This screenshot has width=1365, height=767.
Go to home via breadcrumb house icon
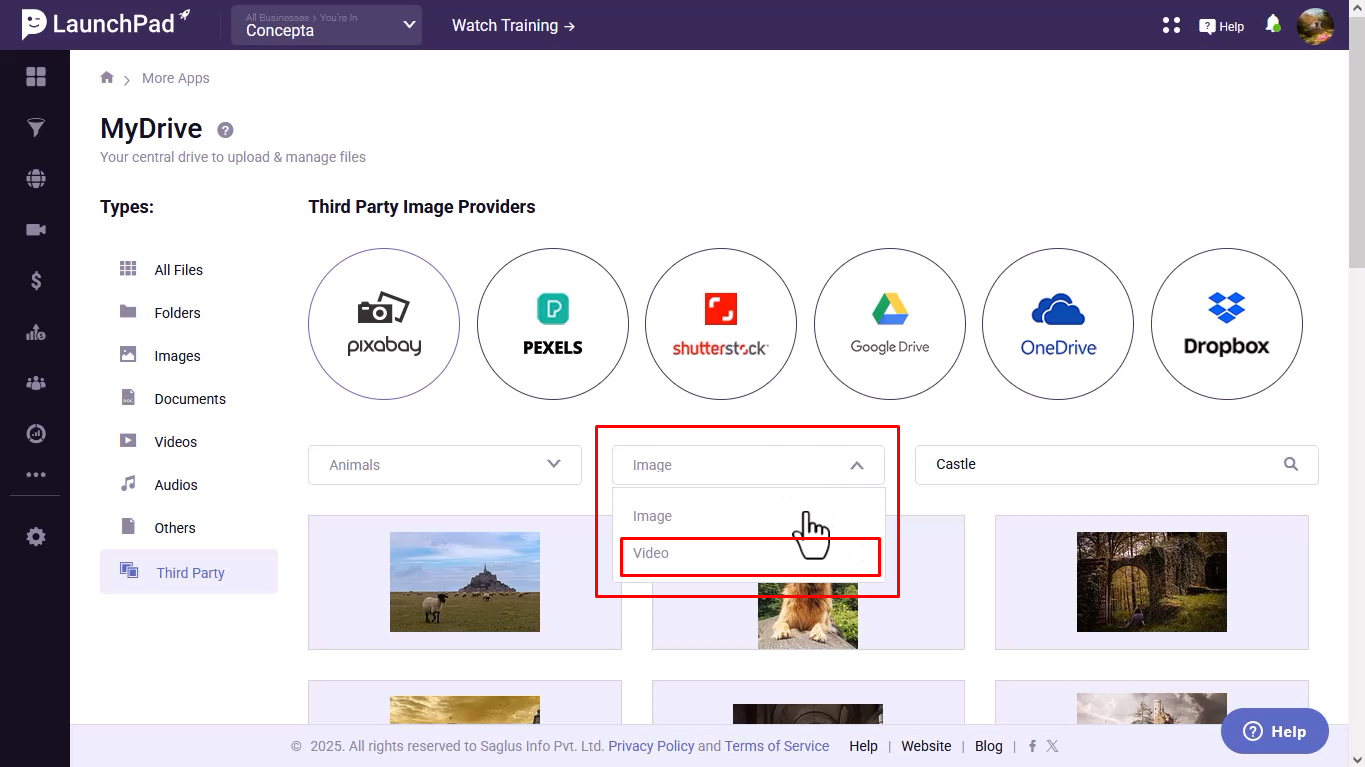pos(107,77)
